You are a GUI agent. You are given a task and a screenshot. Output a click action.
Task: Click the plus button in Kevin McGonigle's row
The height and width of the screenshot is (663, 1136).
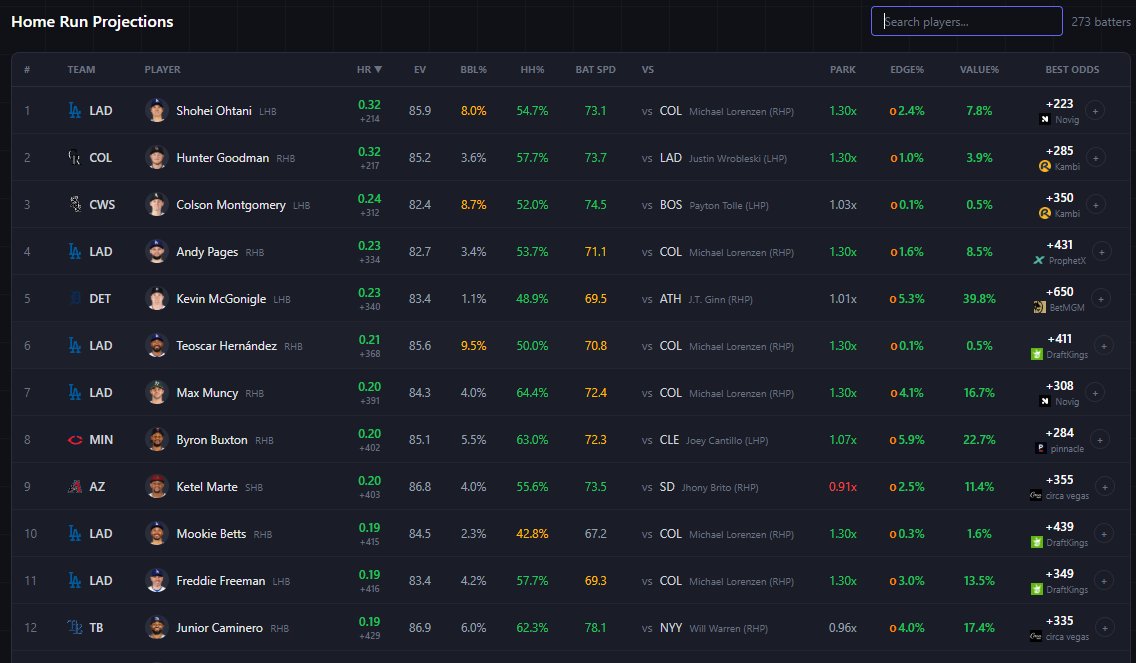(1100, 299)
